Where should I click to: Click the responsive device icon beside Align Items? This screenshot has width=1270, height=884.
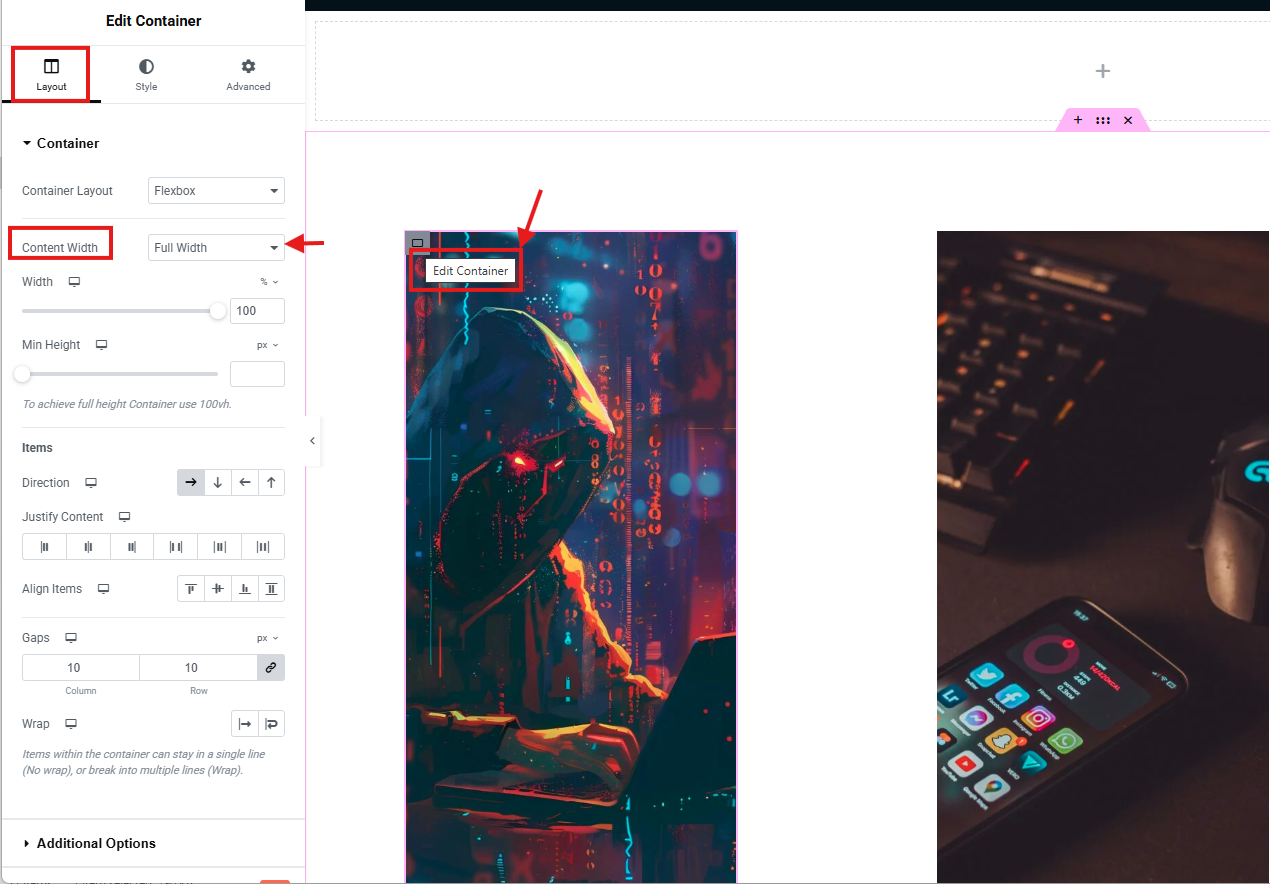click(x=103, y=589)
